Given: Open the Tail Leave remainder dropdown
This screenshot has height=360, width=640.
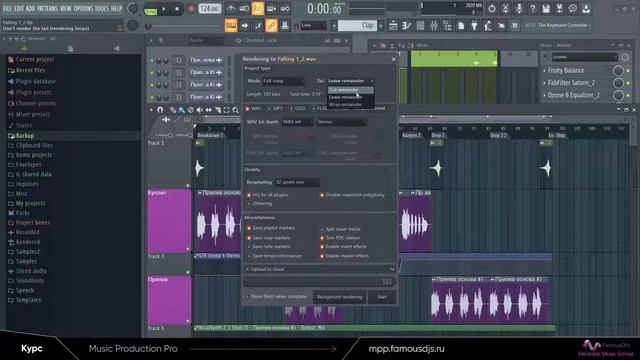Looking at the screenshot, I should coord(350,81).
